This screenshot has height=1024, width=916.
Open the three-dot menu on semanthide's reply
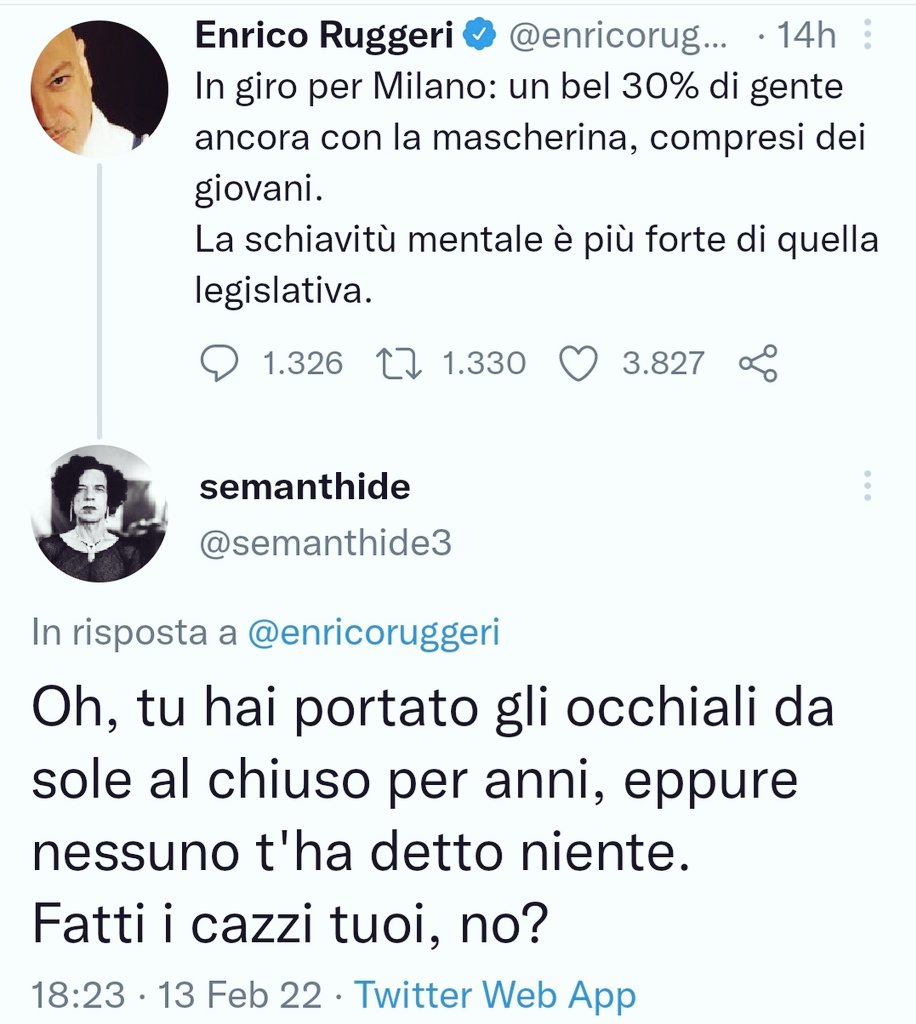(x=867, y=487)
